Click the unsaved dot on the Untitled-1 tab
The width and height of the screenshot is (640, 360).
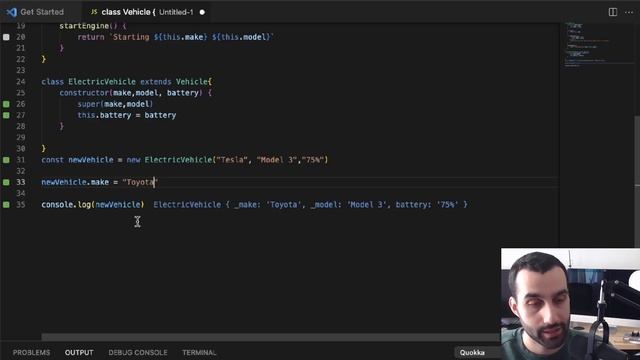tap(202, 12)
